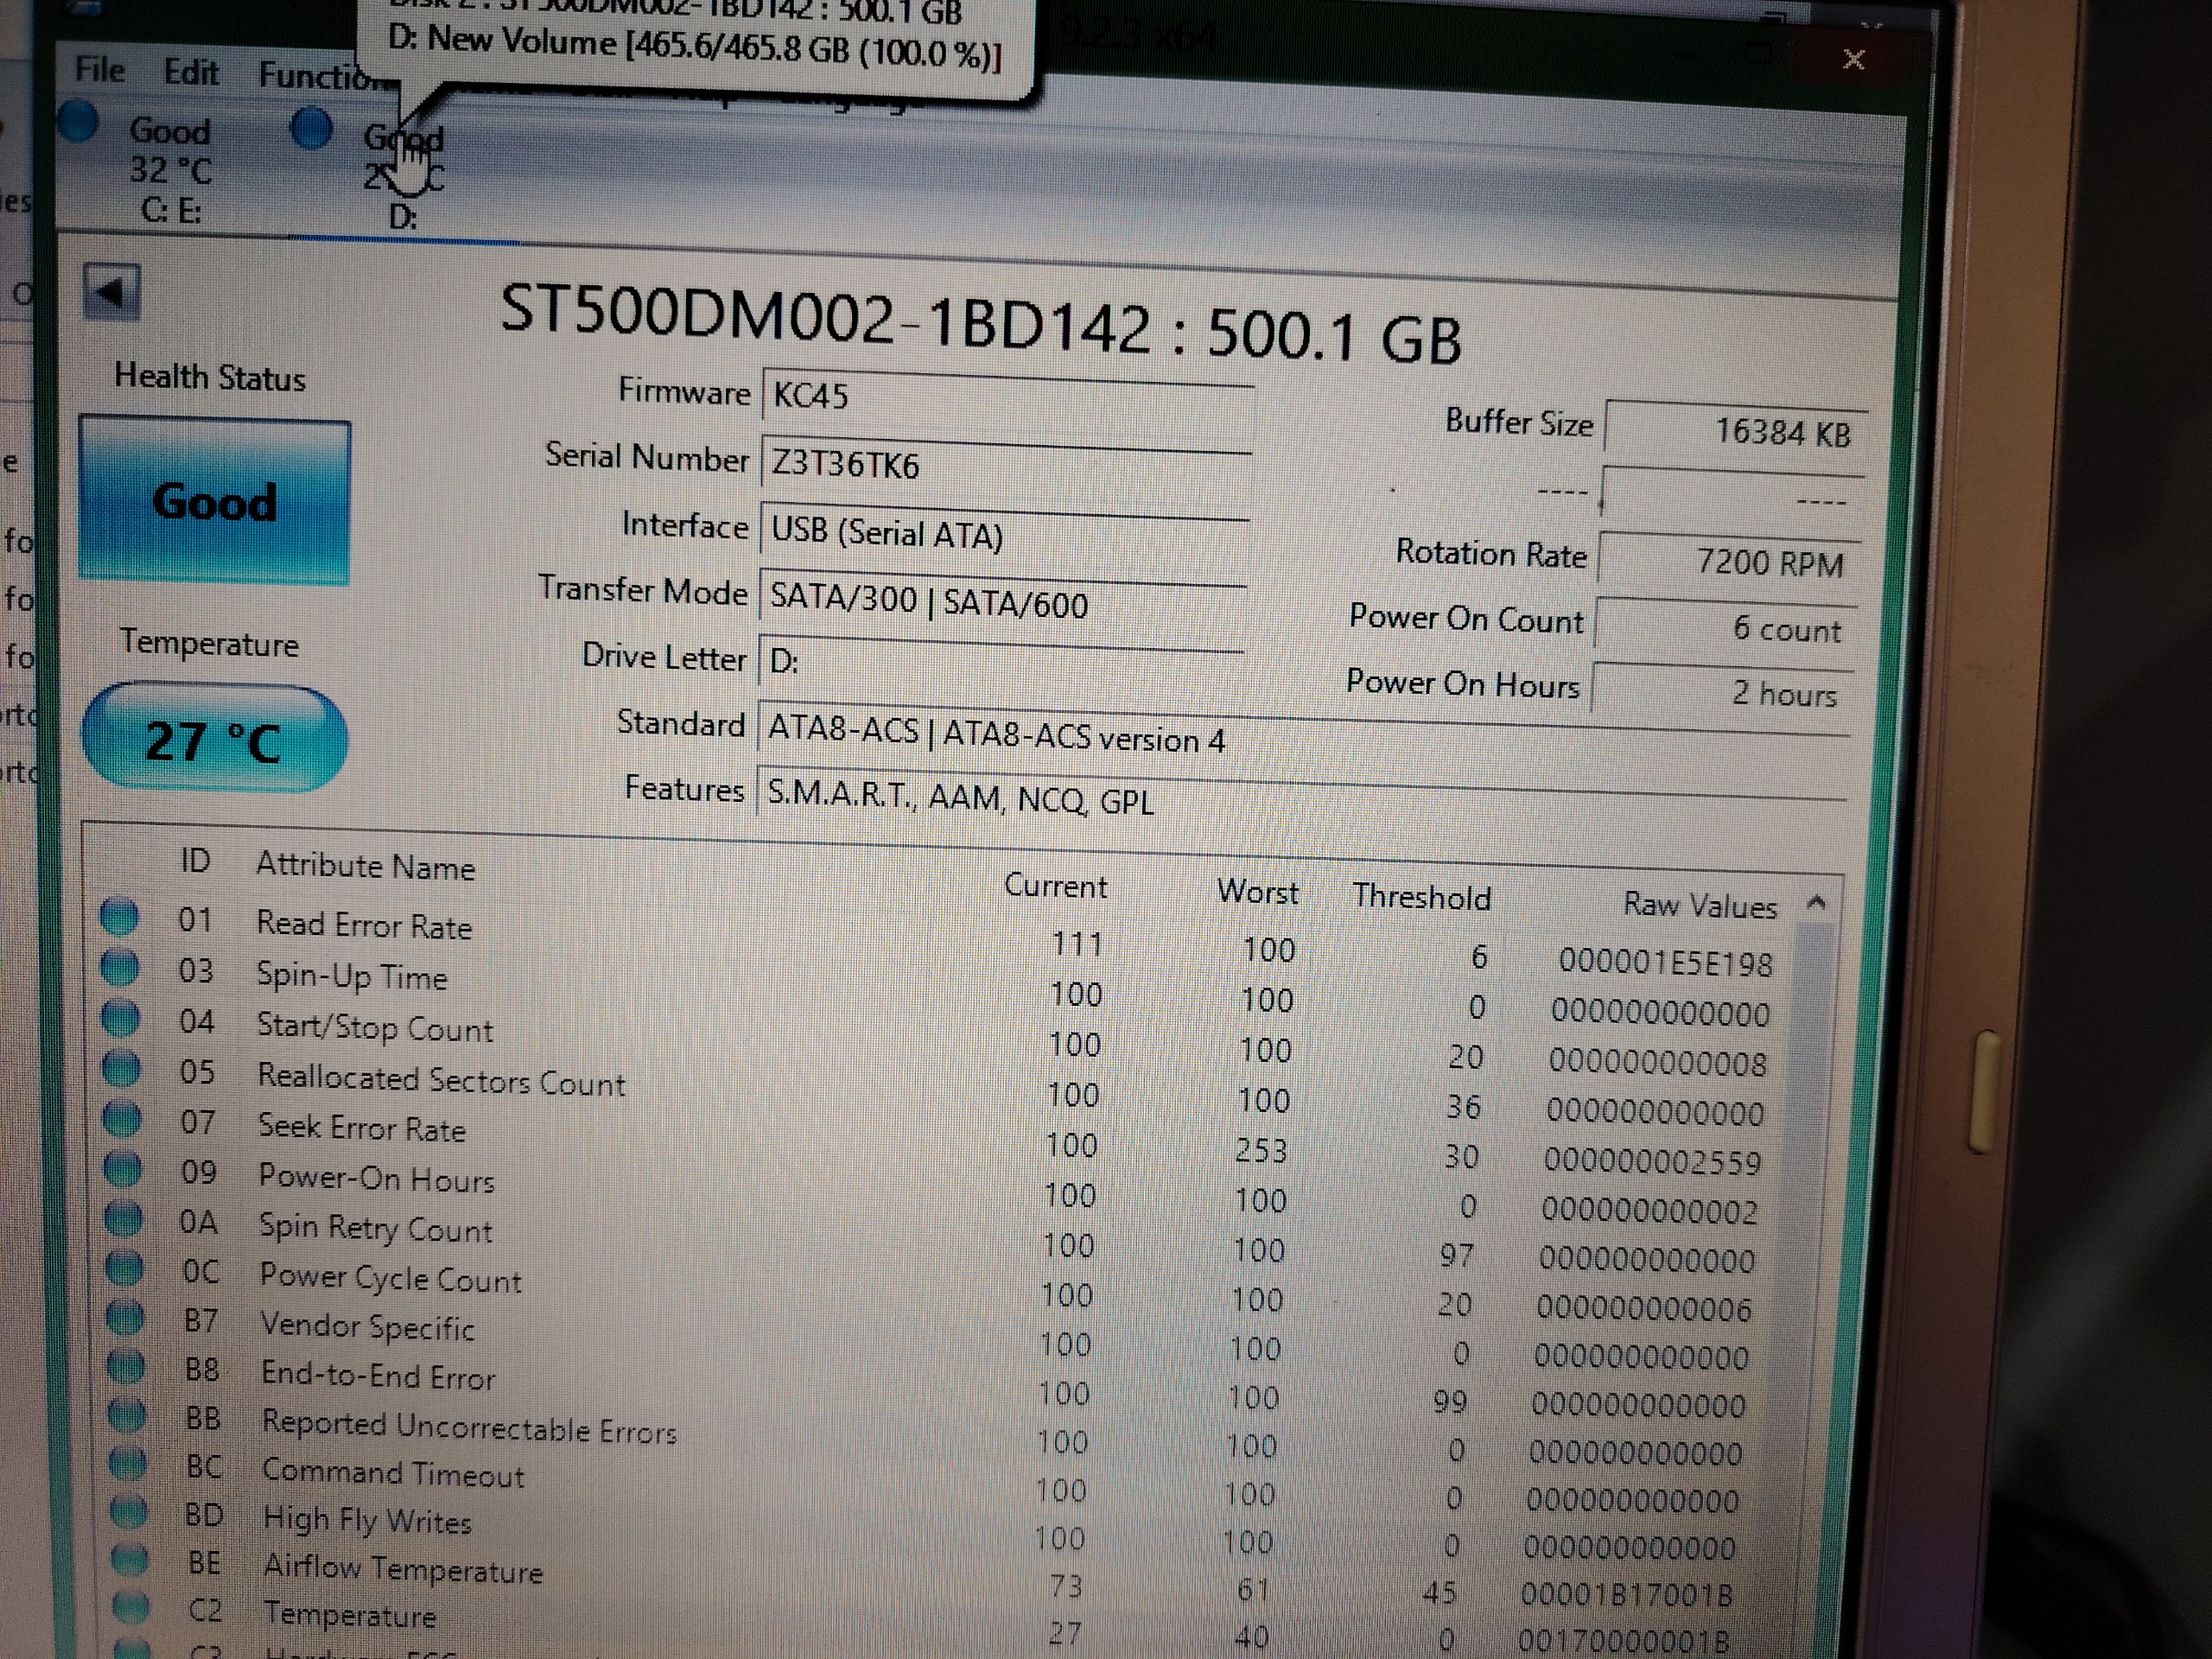Click the Read Error Rate status dot
This screenshot has height=1659, width=2212.
tap(119, 917)
